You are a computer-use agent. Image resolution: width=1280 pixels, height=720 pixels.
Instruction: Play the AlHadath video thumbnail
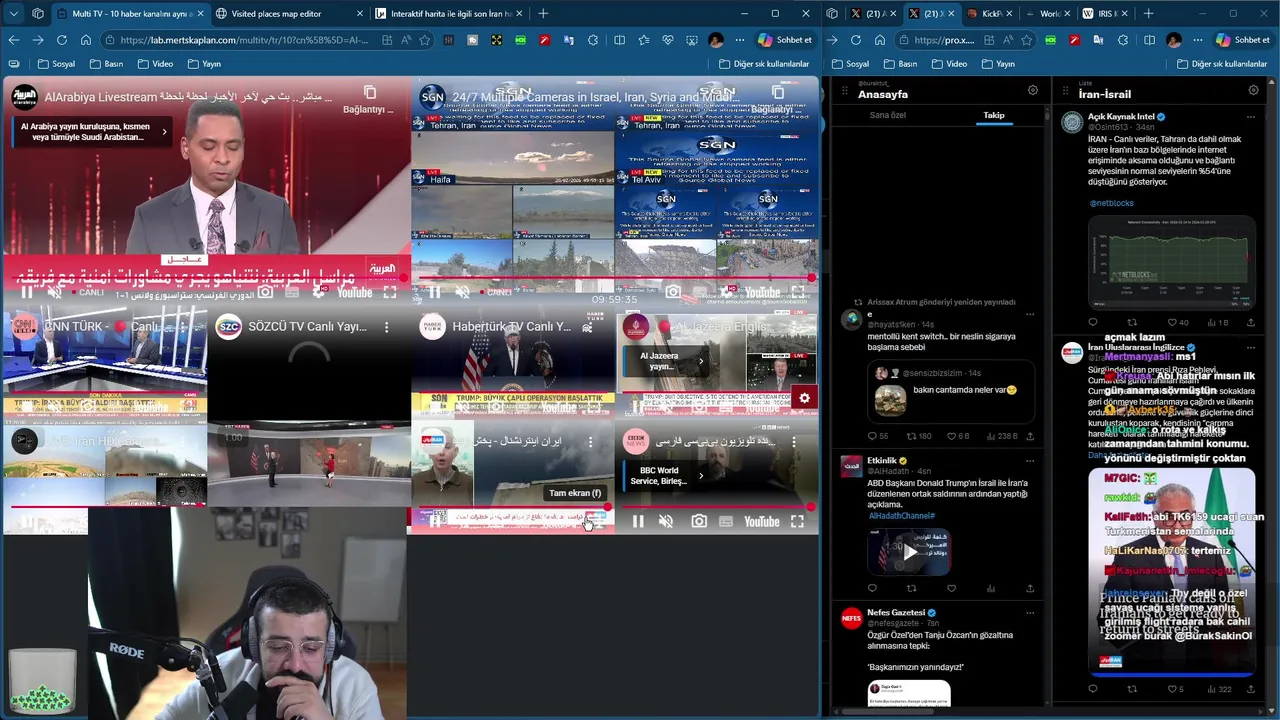[909, 551]
